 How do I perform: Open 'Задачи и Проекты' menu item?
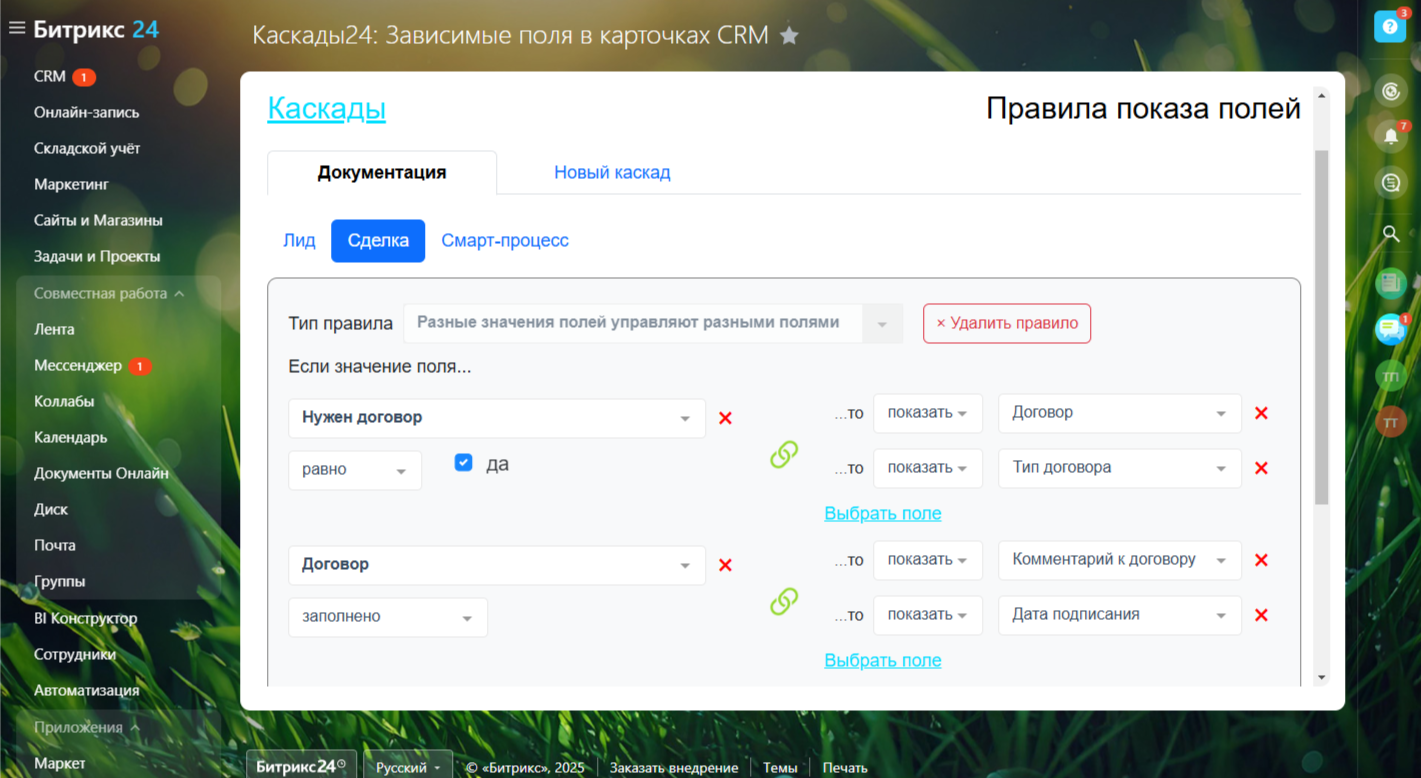[x=97, y=257]
